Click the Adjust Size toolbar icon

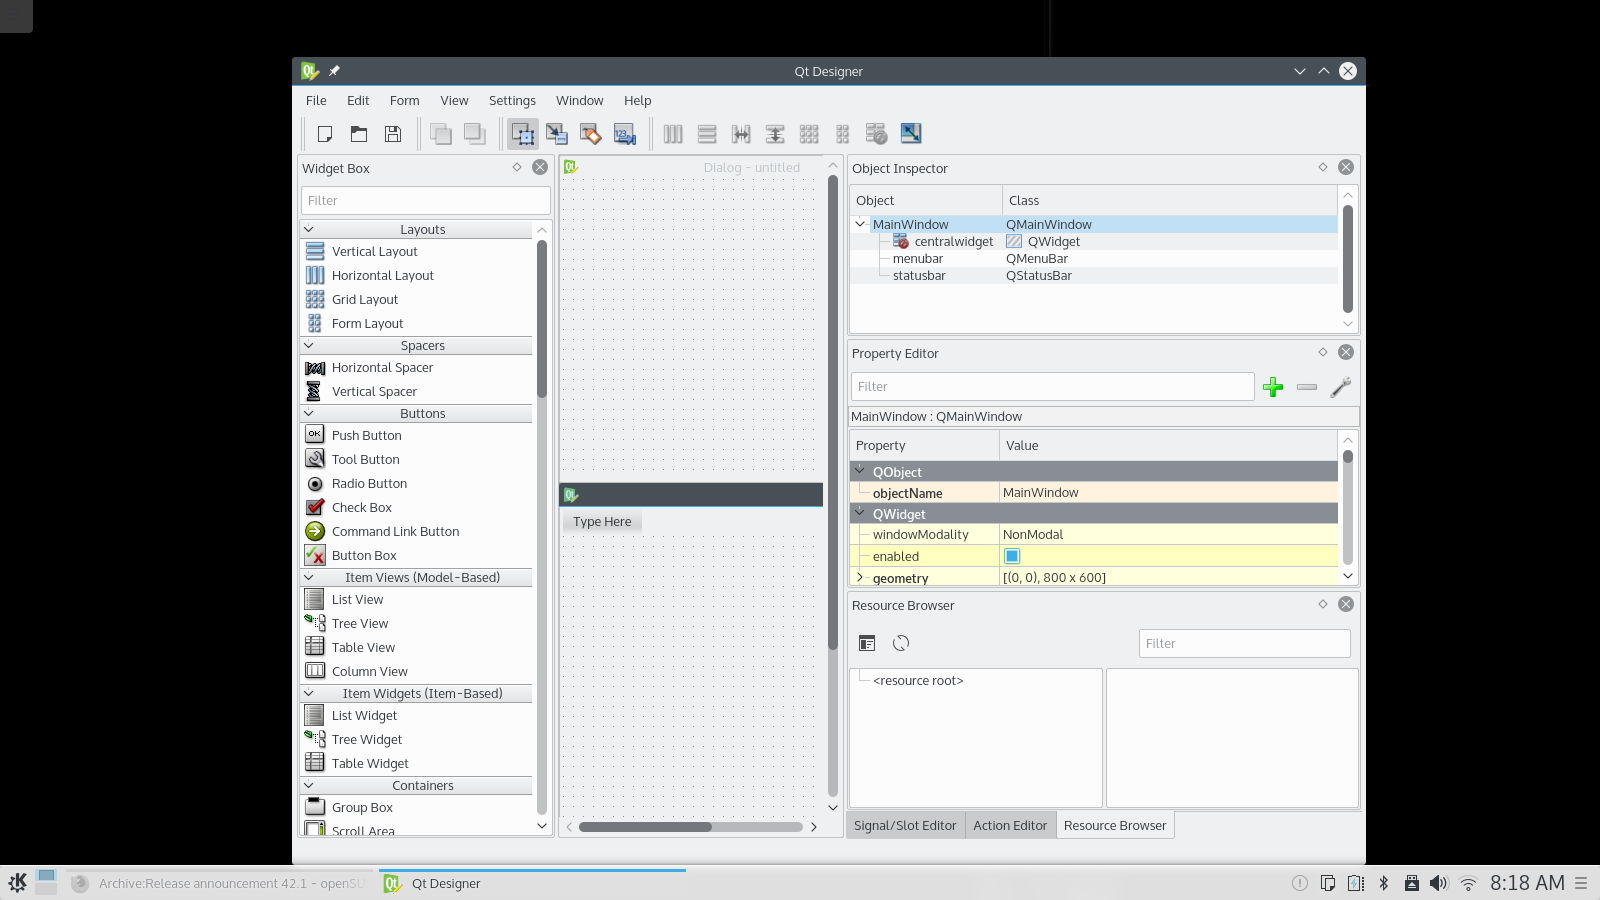pyautogui.click(x=911, y=134)
